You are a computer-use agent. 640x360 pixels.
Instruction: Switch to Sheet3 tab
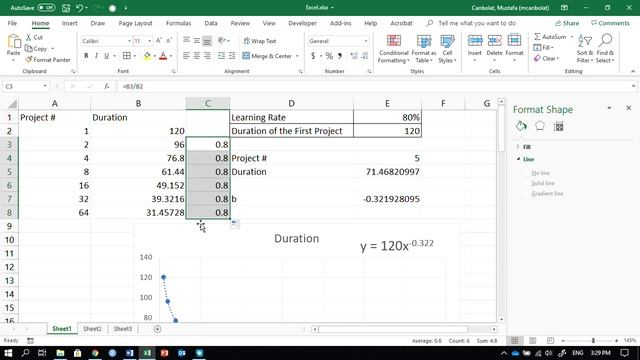point(122,329)
